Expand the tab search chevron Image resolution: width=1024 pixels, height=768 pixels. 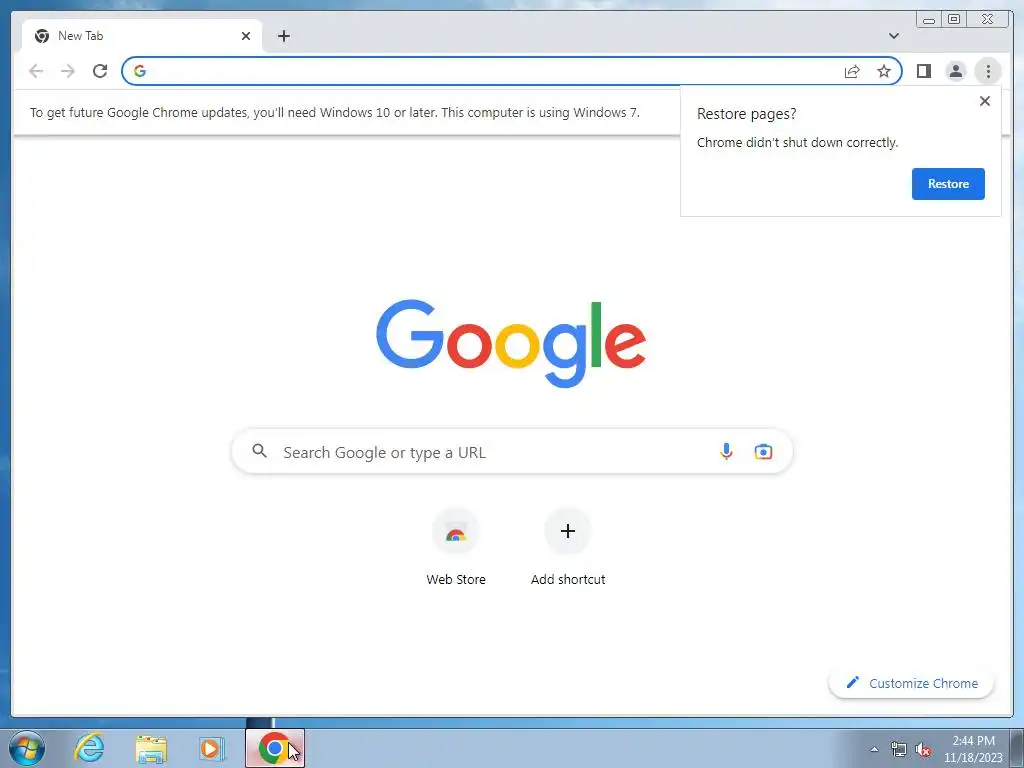click(x=894, y=36)
